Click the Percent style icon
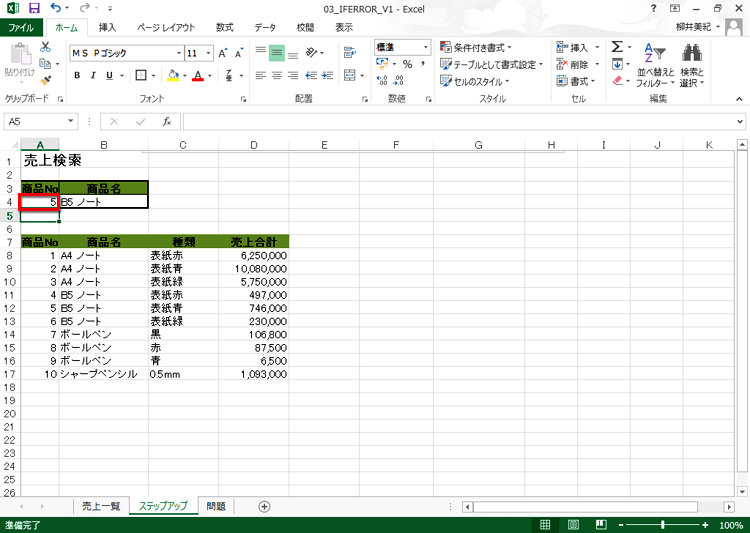The width and height of the screenshot is (750, 533). click(407, 64)
